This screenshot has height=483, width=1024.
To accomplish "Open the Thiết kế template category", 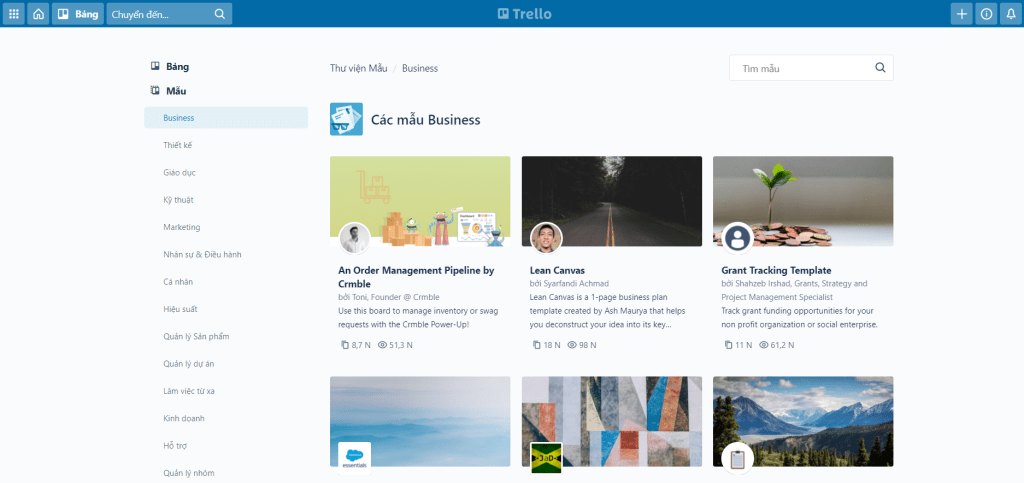I will tap(178, 145).
